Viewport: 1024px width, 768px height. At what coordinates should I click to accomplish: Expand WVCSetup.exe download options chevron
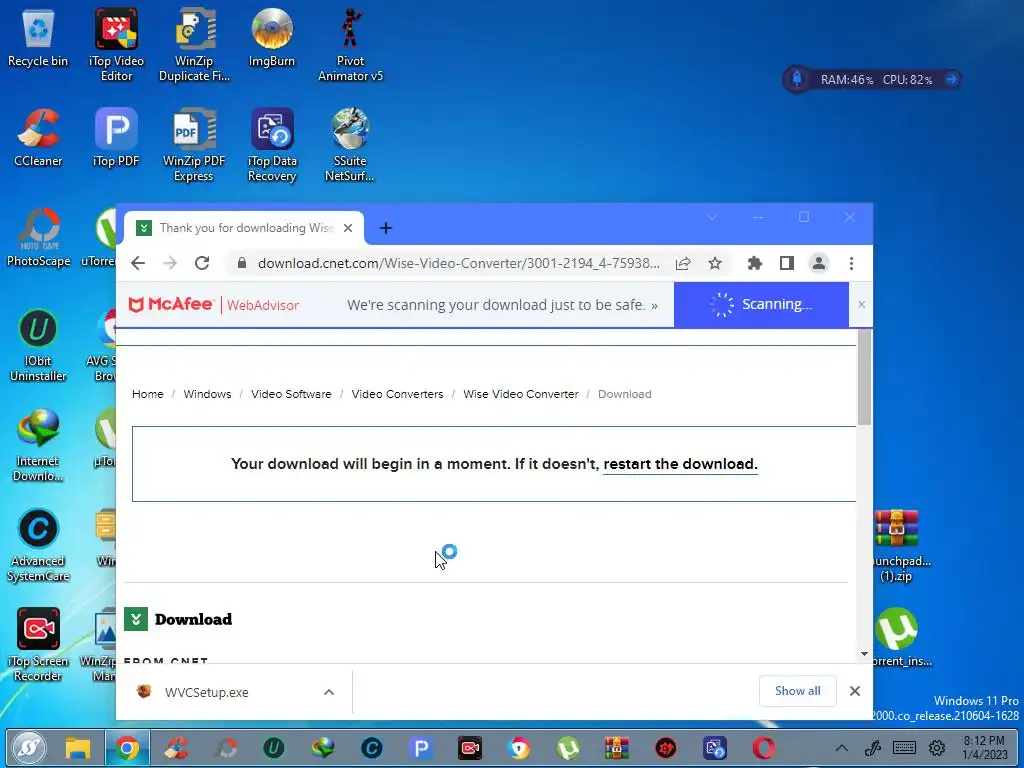[x=329, y=692]
